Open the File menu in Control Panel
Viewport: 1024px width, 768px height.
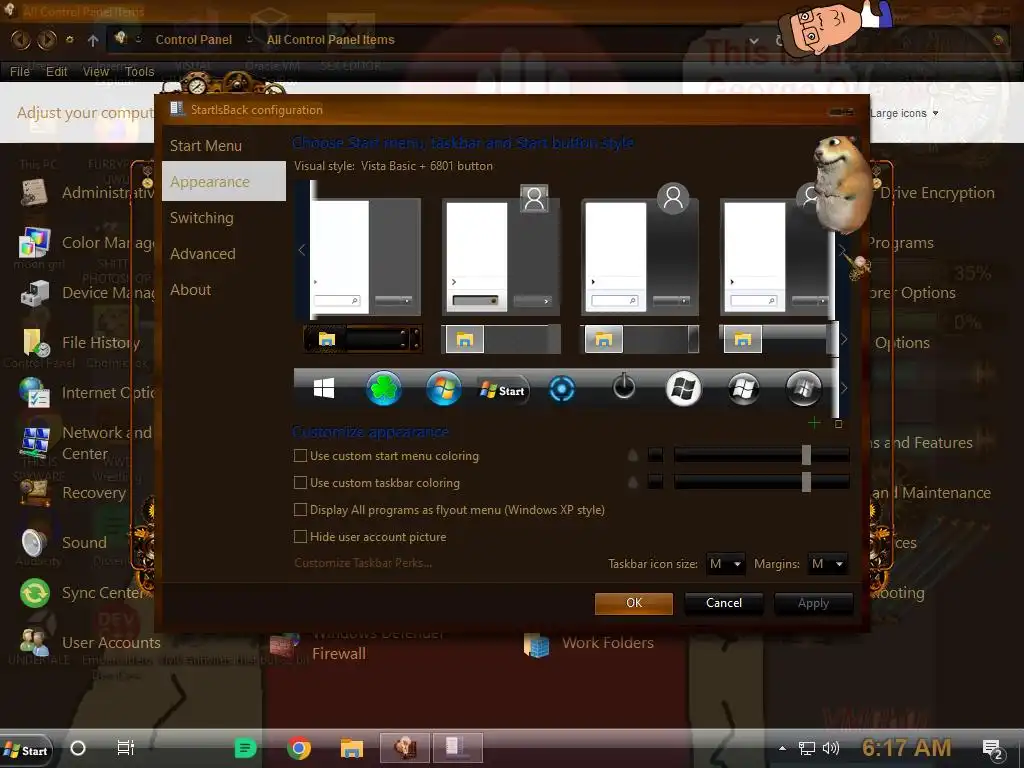coord(20,71)
